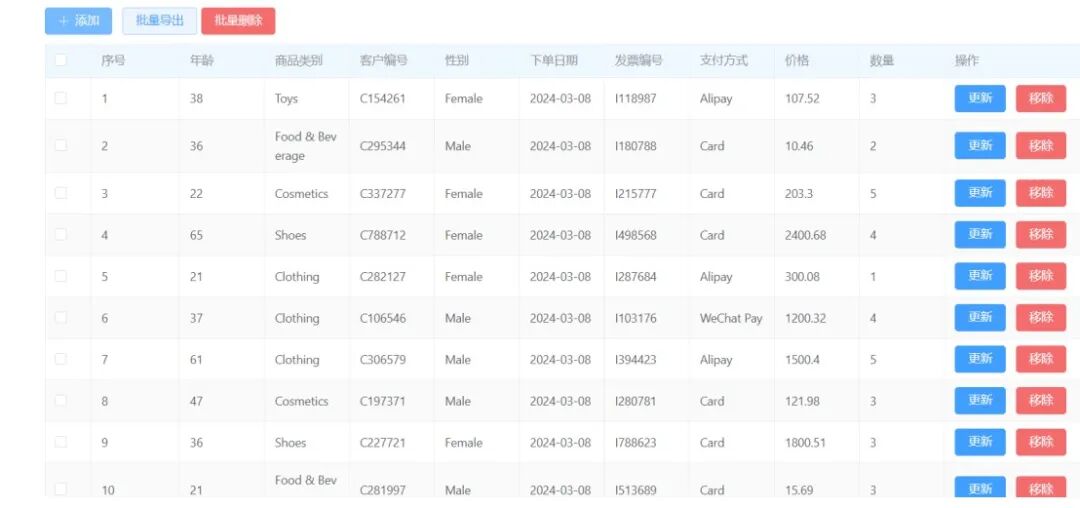
Task: Click the 批量删除 button
Action: click(x=238, y=21)
